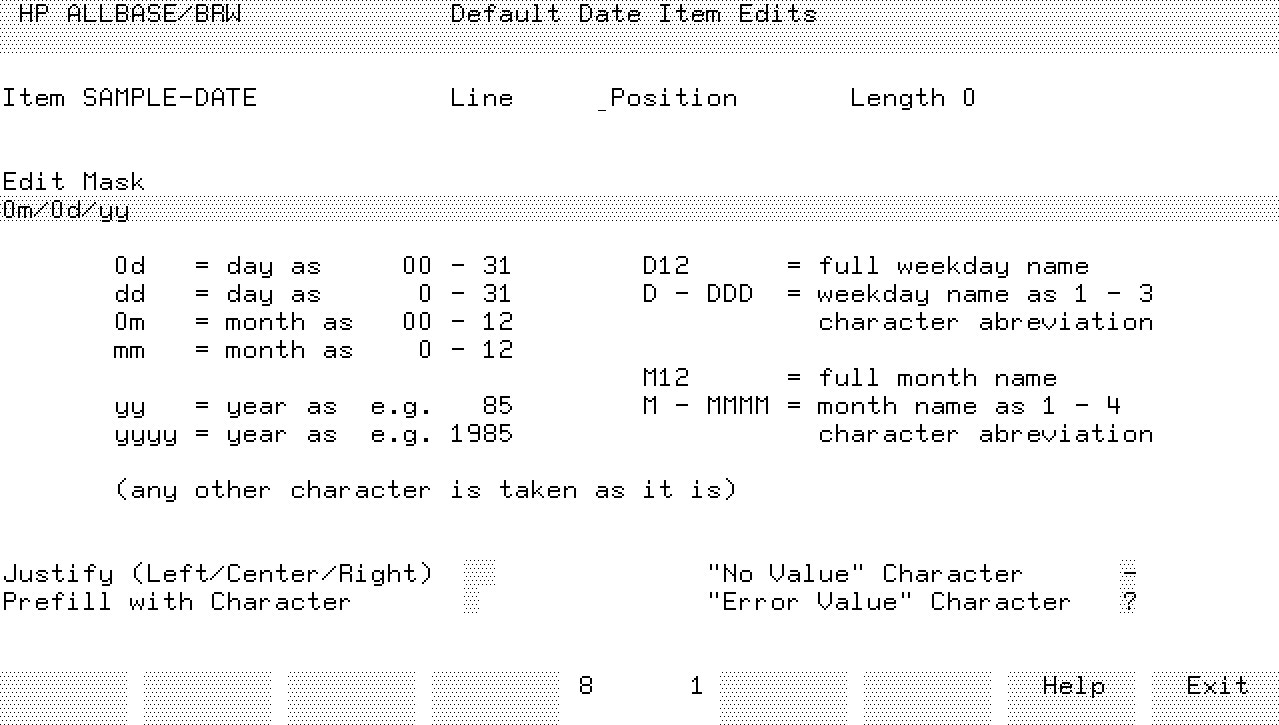Click the "No Value" Character field

click(1129, 574)
